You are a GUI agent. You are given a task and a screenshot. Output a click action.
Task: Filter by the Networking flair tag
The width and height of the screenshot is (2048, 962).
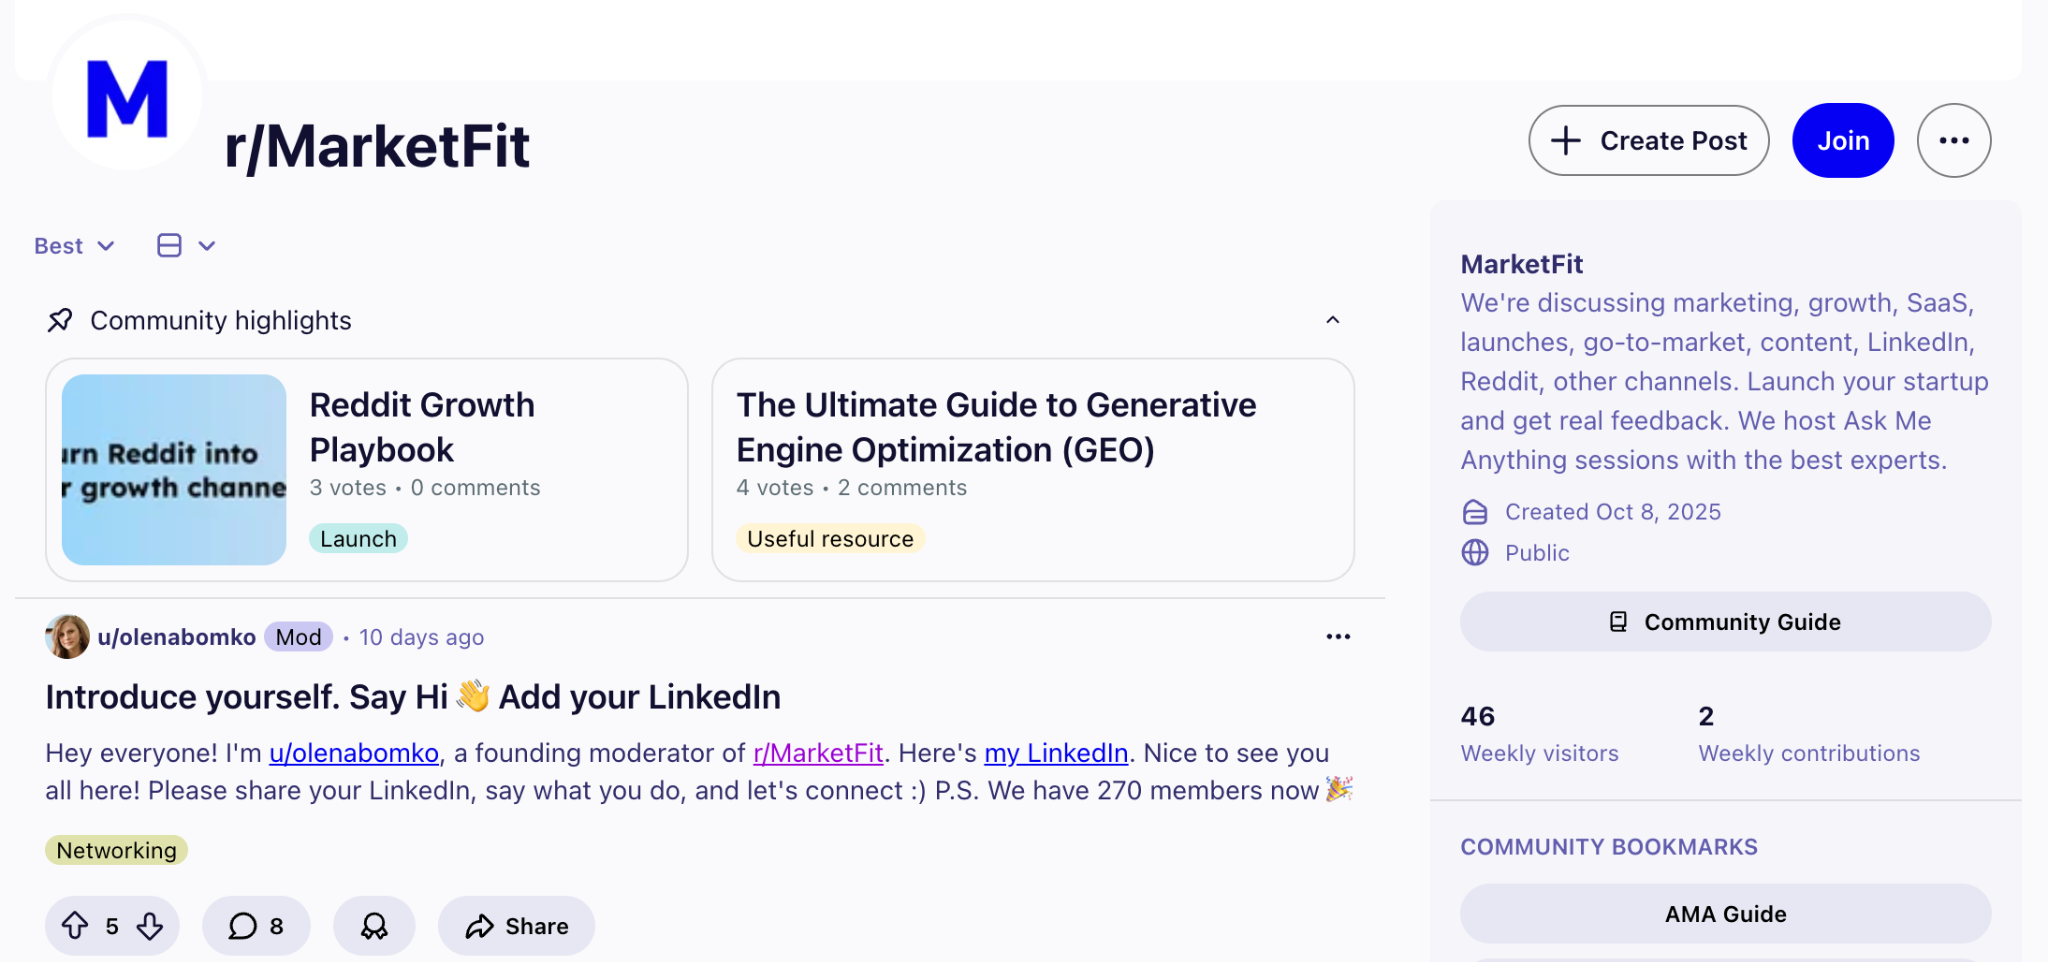(116, 850)
